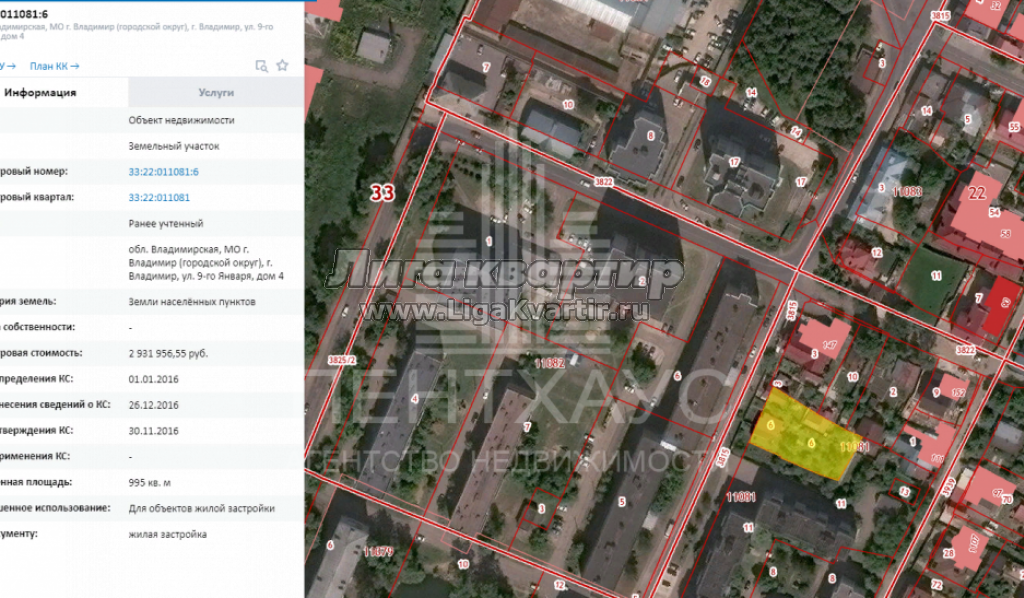This screenshot has height=598, width=1024.
Task: Follow the План КК arrow link
Action: click(54, 66)
